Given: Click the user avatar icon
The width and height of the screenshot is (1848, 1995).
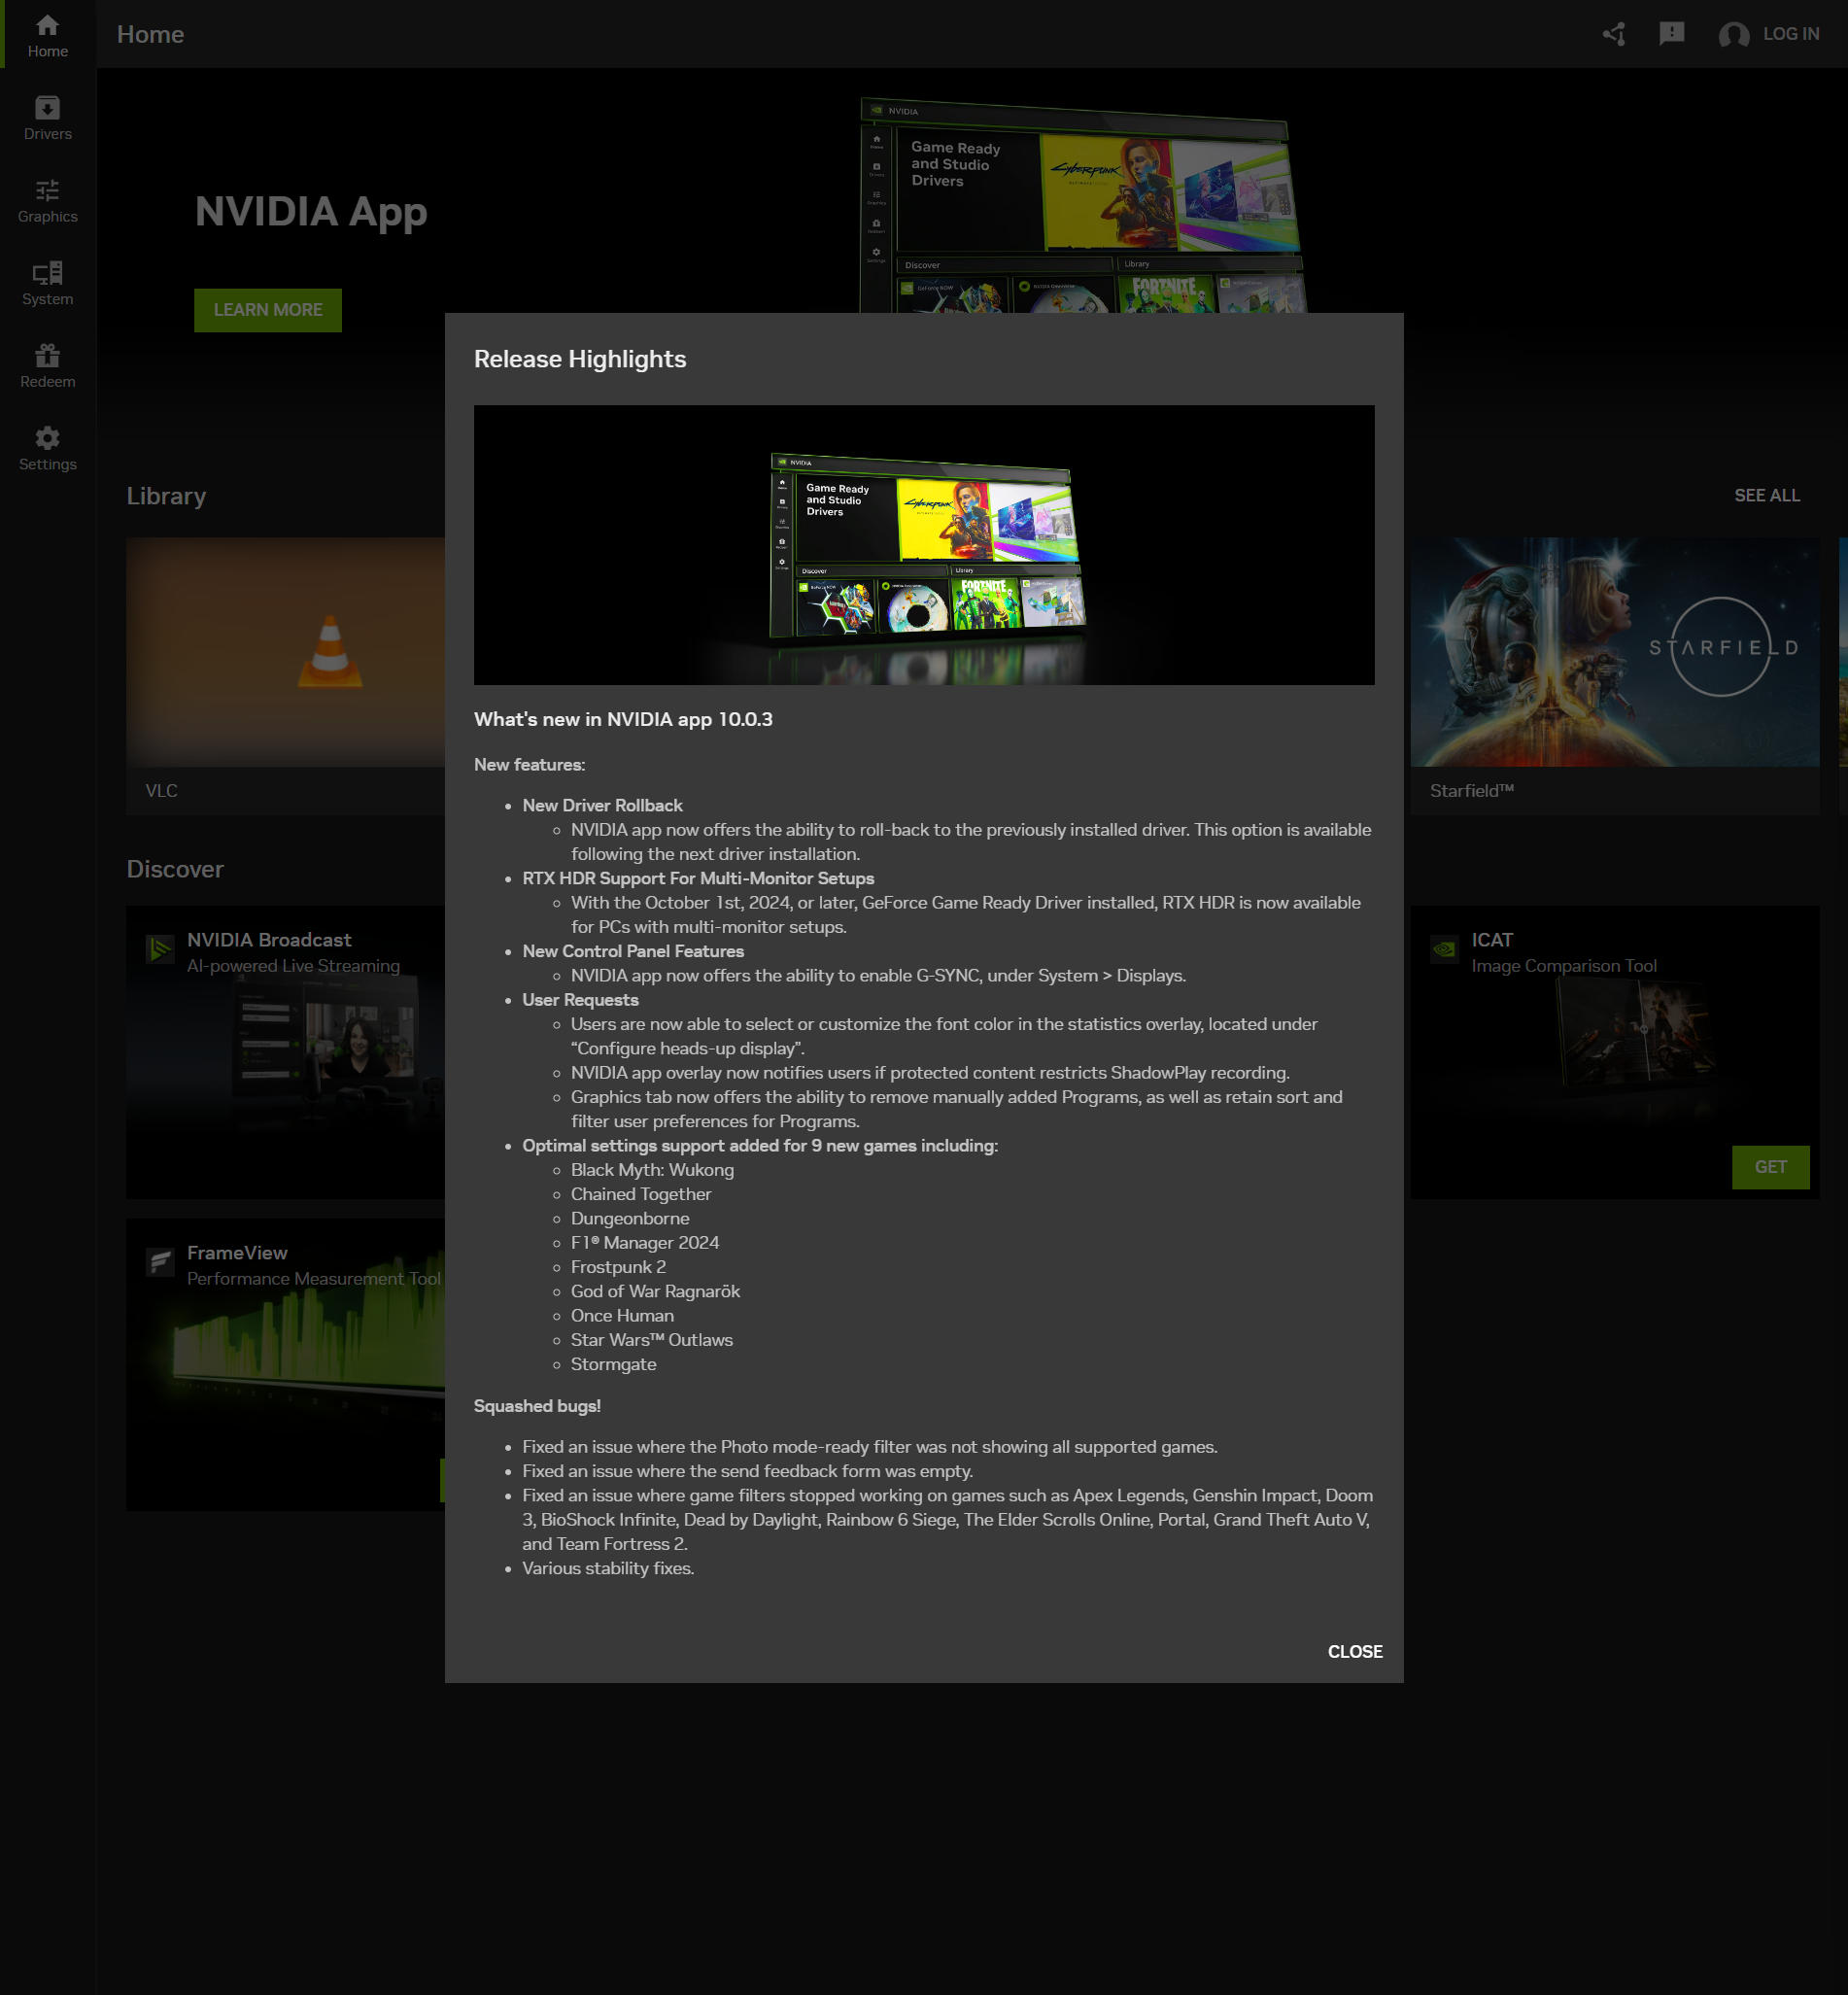Looking at the screenshot, I should pos(1733,35).
